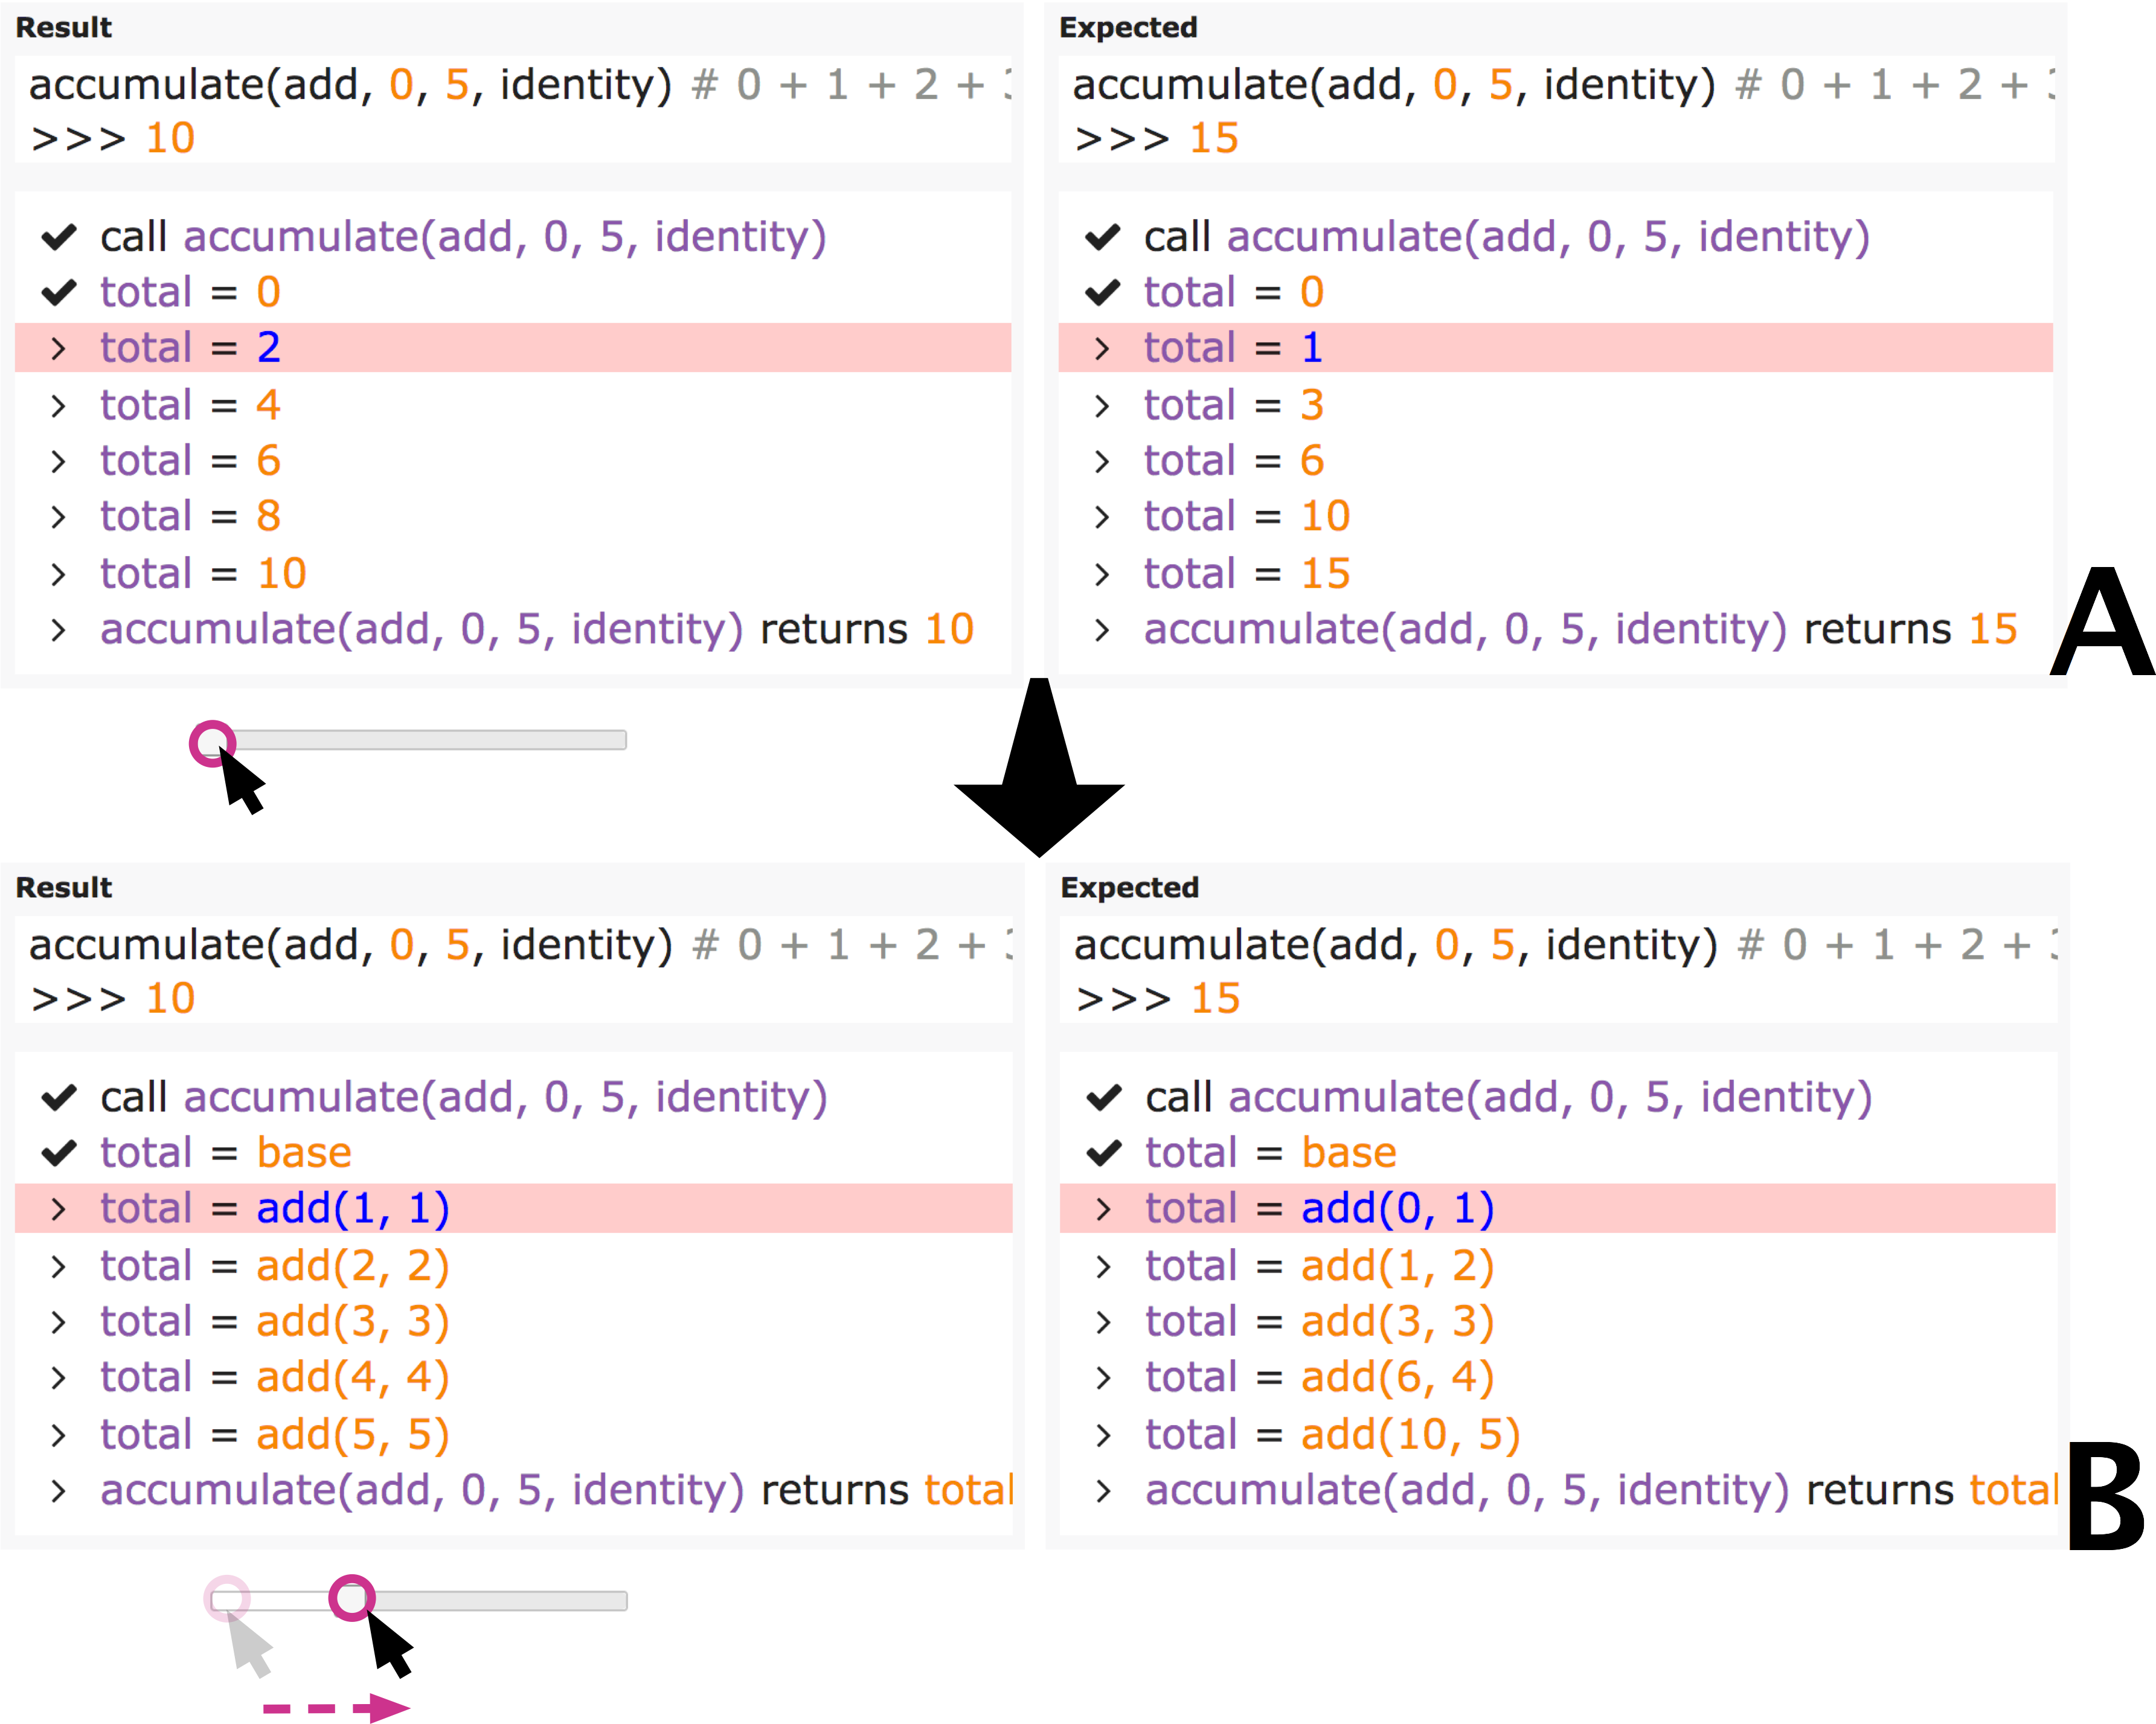Click checkmark beside 'total = 0' in top Expected trace
This screenshot has width=2156, height=1724.
pyautogui.click(x=1103, y=292)
